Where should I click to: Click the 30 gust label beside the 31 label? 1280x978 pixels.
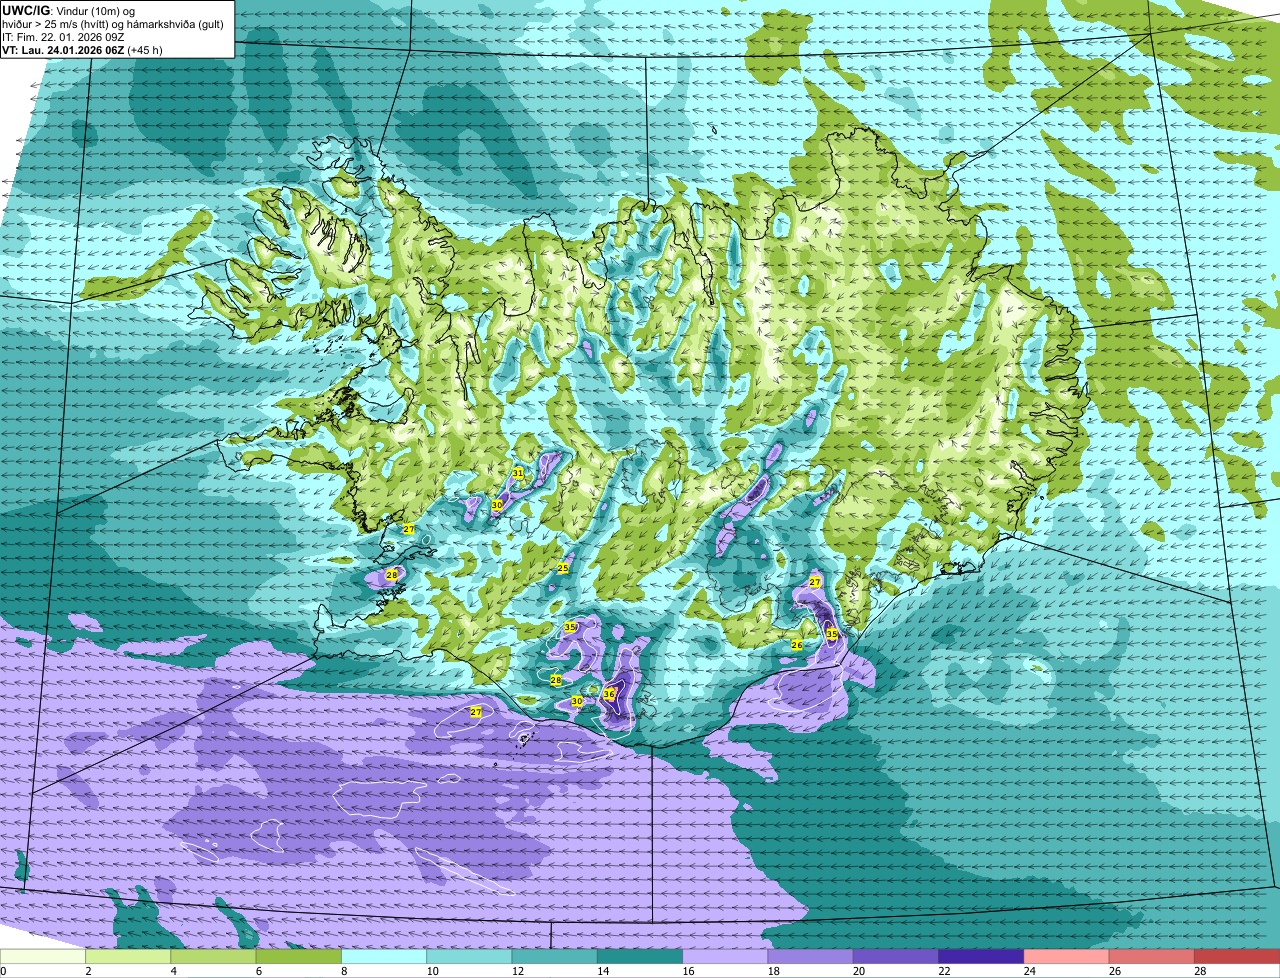(497, 505)
